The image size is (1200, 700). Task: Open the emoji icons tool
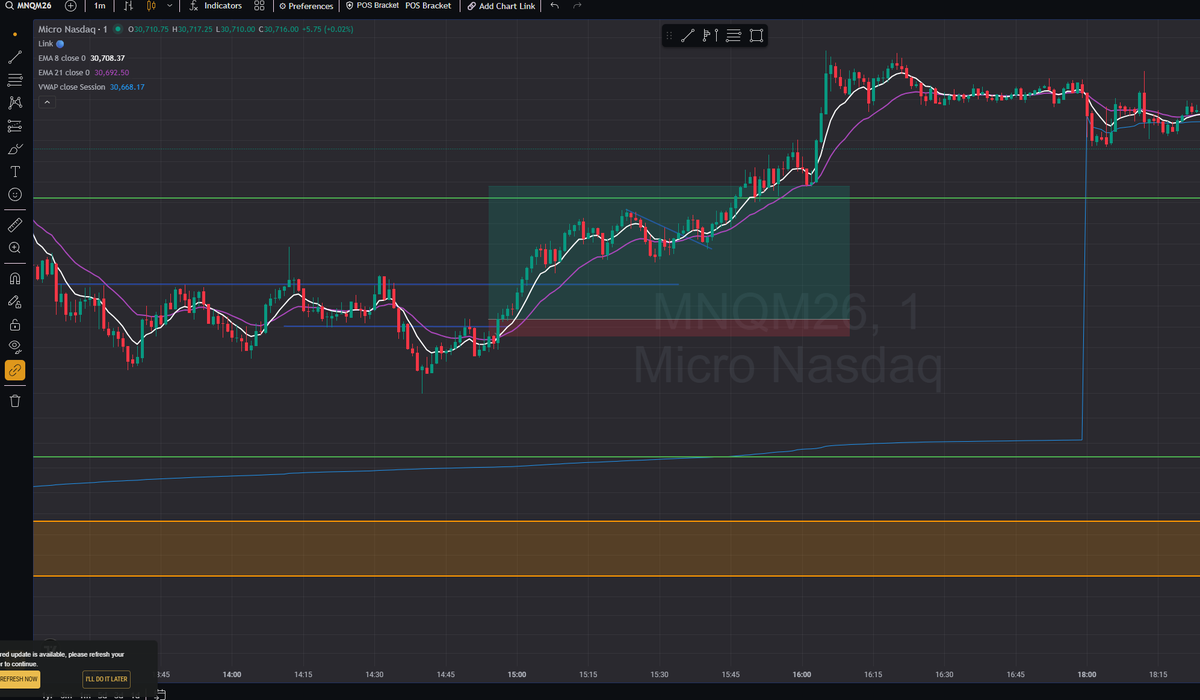click(15, 195)
